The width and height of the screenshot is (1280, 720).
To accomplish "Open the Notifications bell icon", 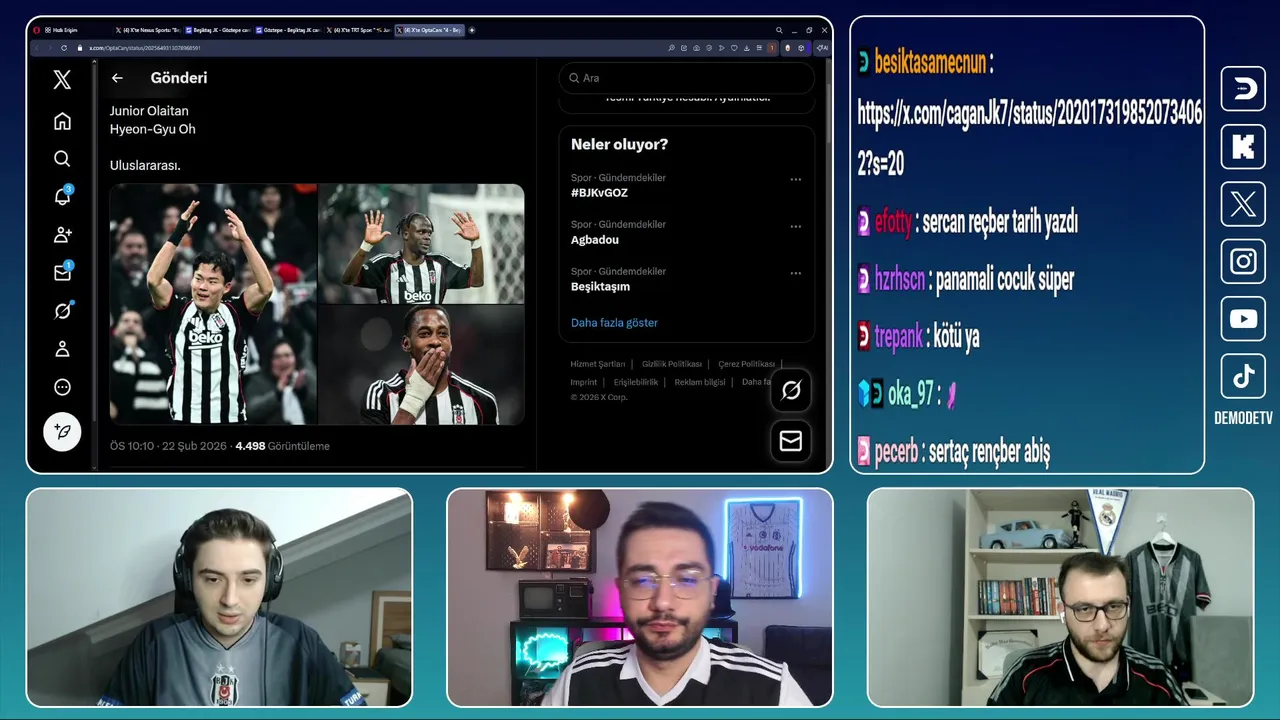I will point(62,196).
